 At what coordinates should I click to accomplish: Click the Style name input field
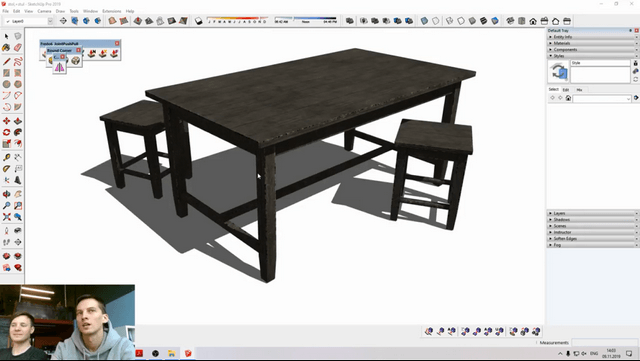(600, 63)
